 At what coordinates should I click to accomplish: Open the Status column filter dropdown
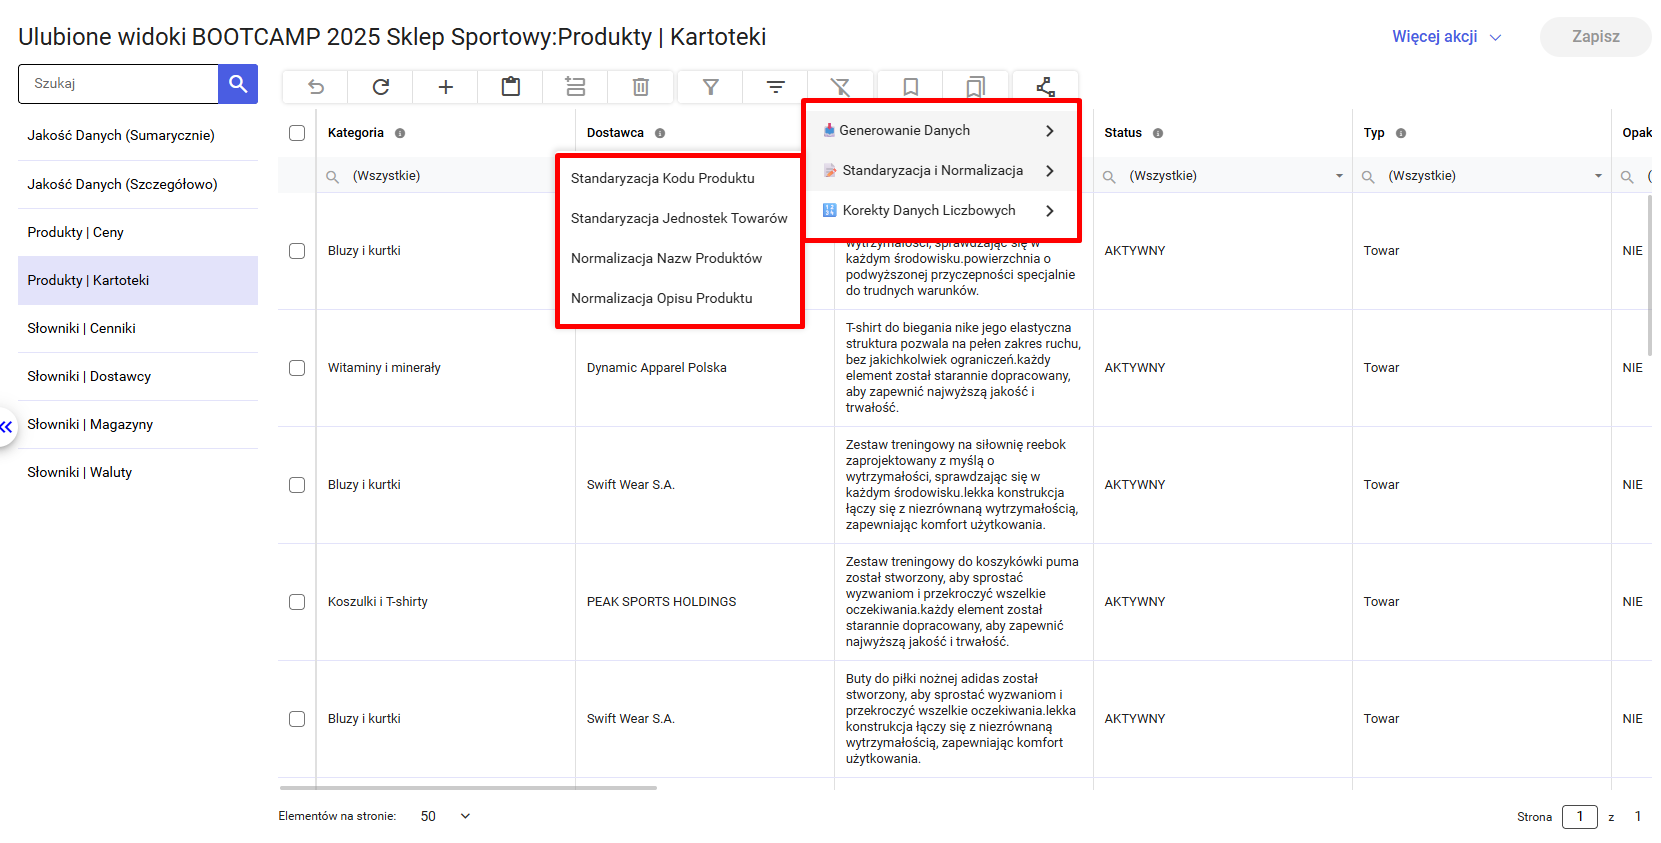pyautogui.click(x=1339, y=176)
